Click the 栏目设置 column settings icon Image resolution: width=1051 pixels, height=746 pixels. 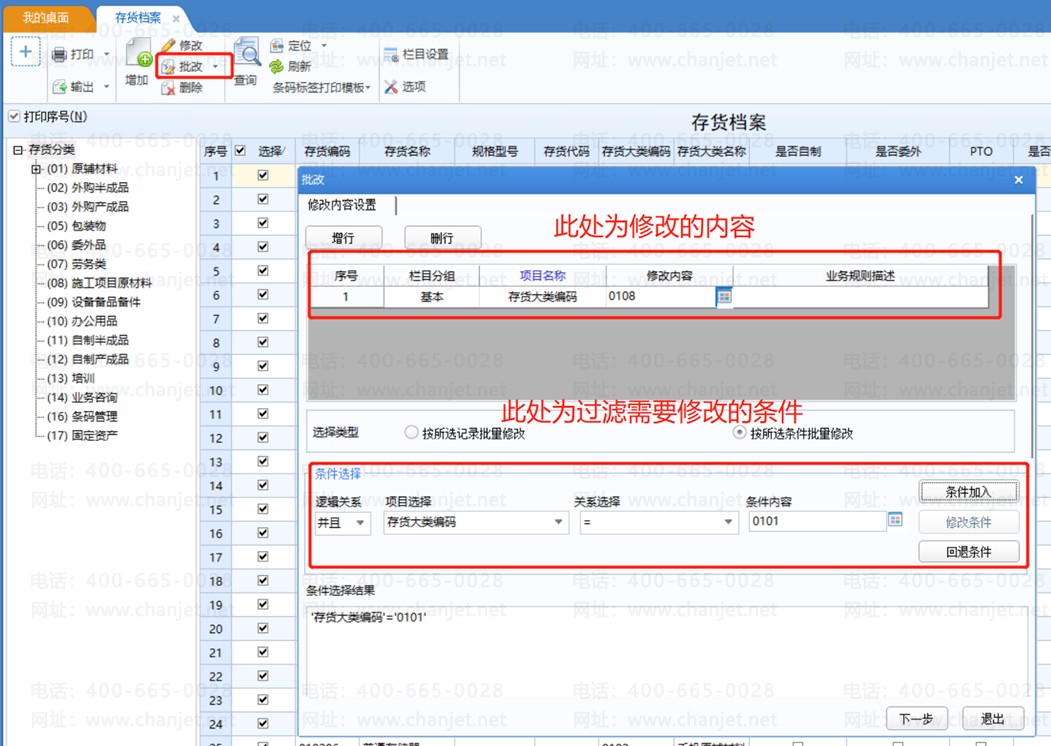(x=391, y=55)
